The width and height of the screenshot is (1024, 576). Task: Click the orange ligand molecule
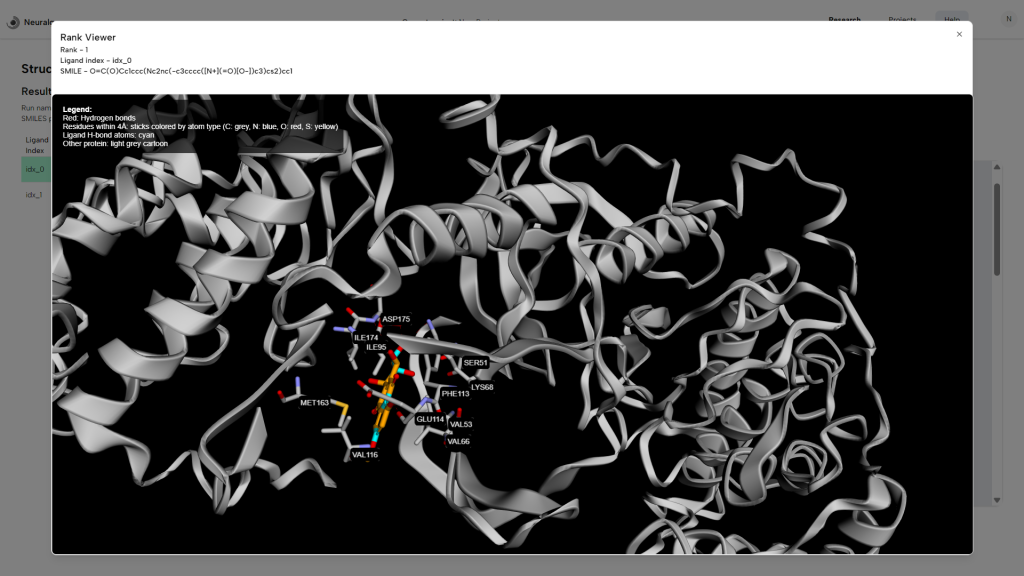386,395
